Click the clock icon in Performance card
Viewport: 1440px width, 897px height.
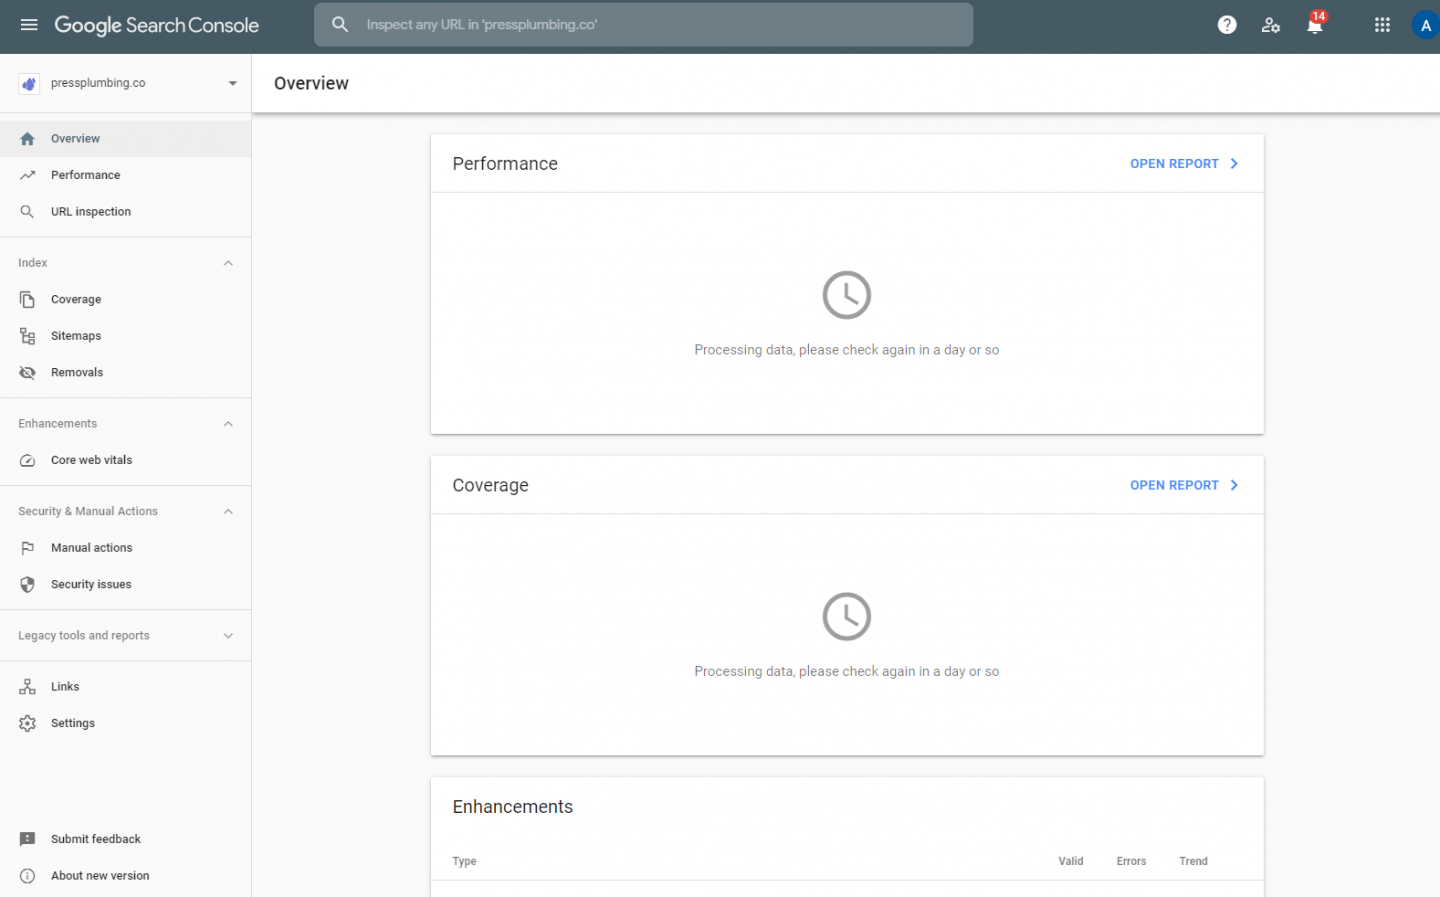(x=847, y=295)
